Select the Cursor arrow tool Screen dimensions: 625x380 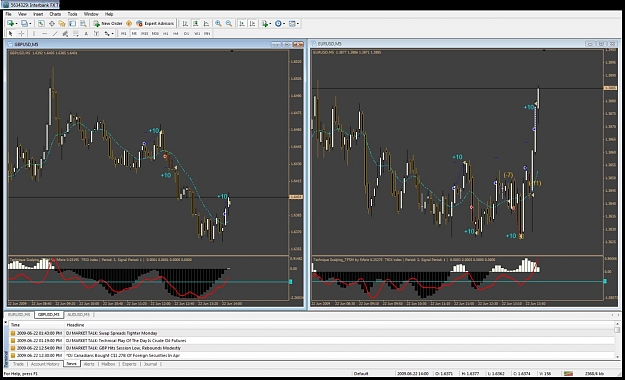11,34
